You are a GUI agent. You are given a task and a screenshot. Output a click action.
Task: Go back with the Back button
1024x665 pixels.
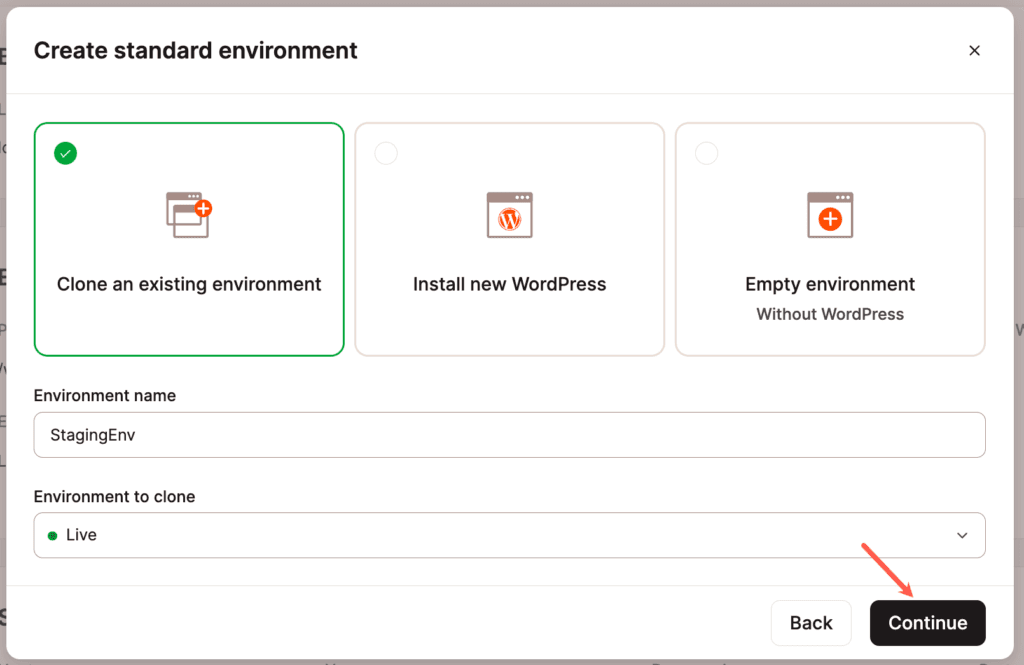tap(810, 623)
